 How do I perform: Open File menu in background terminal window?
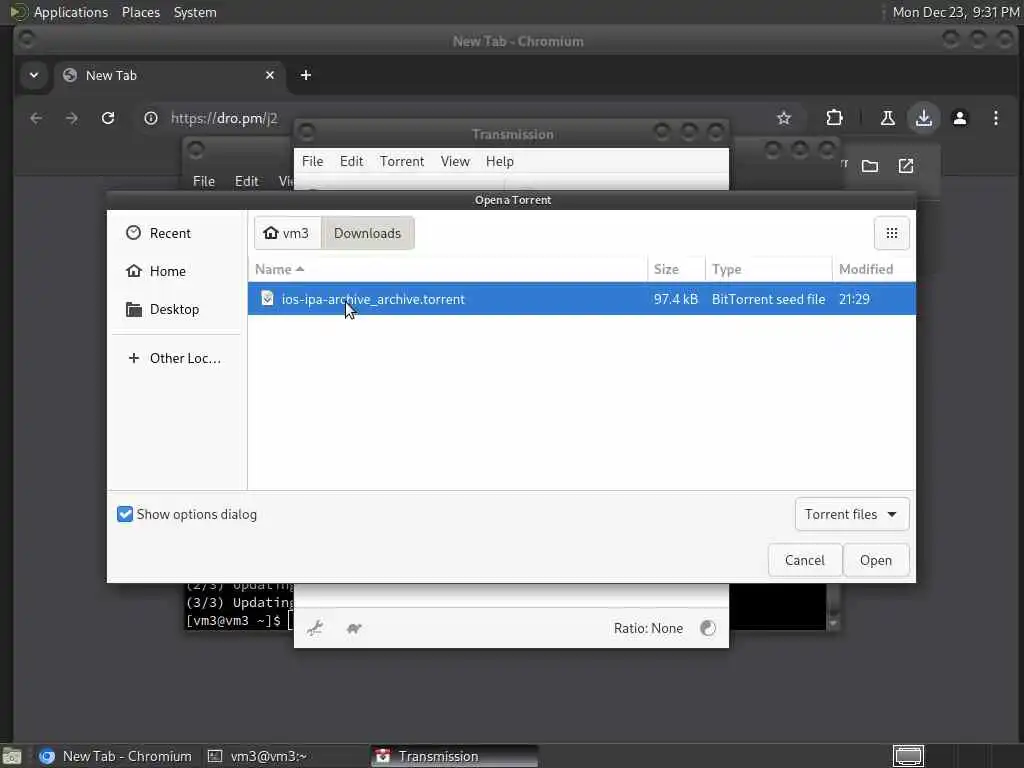(204, 181)
